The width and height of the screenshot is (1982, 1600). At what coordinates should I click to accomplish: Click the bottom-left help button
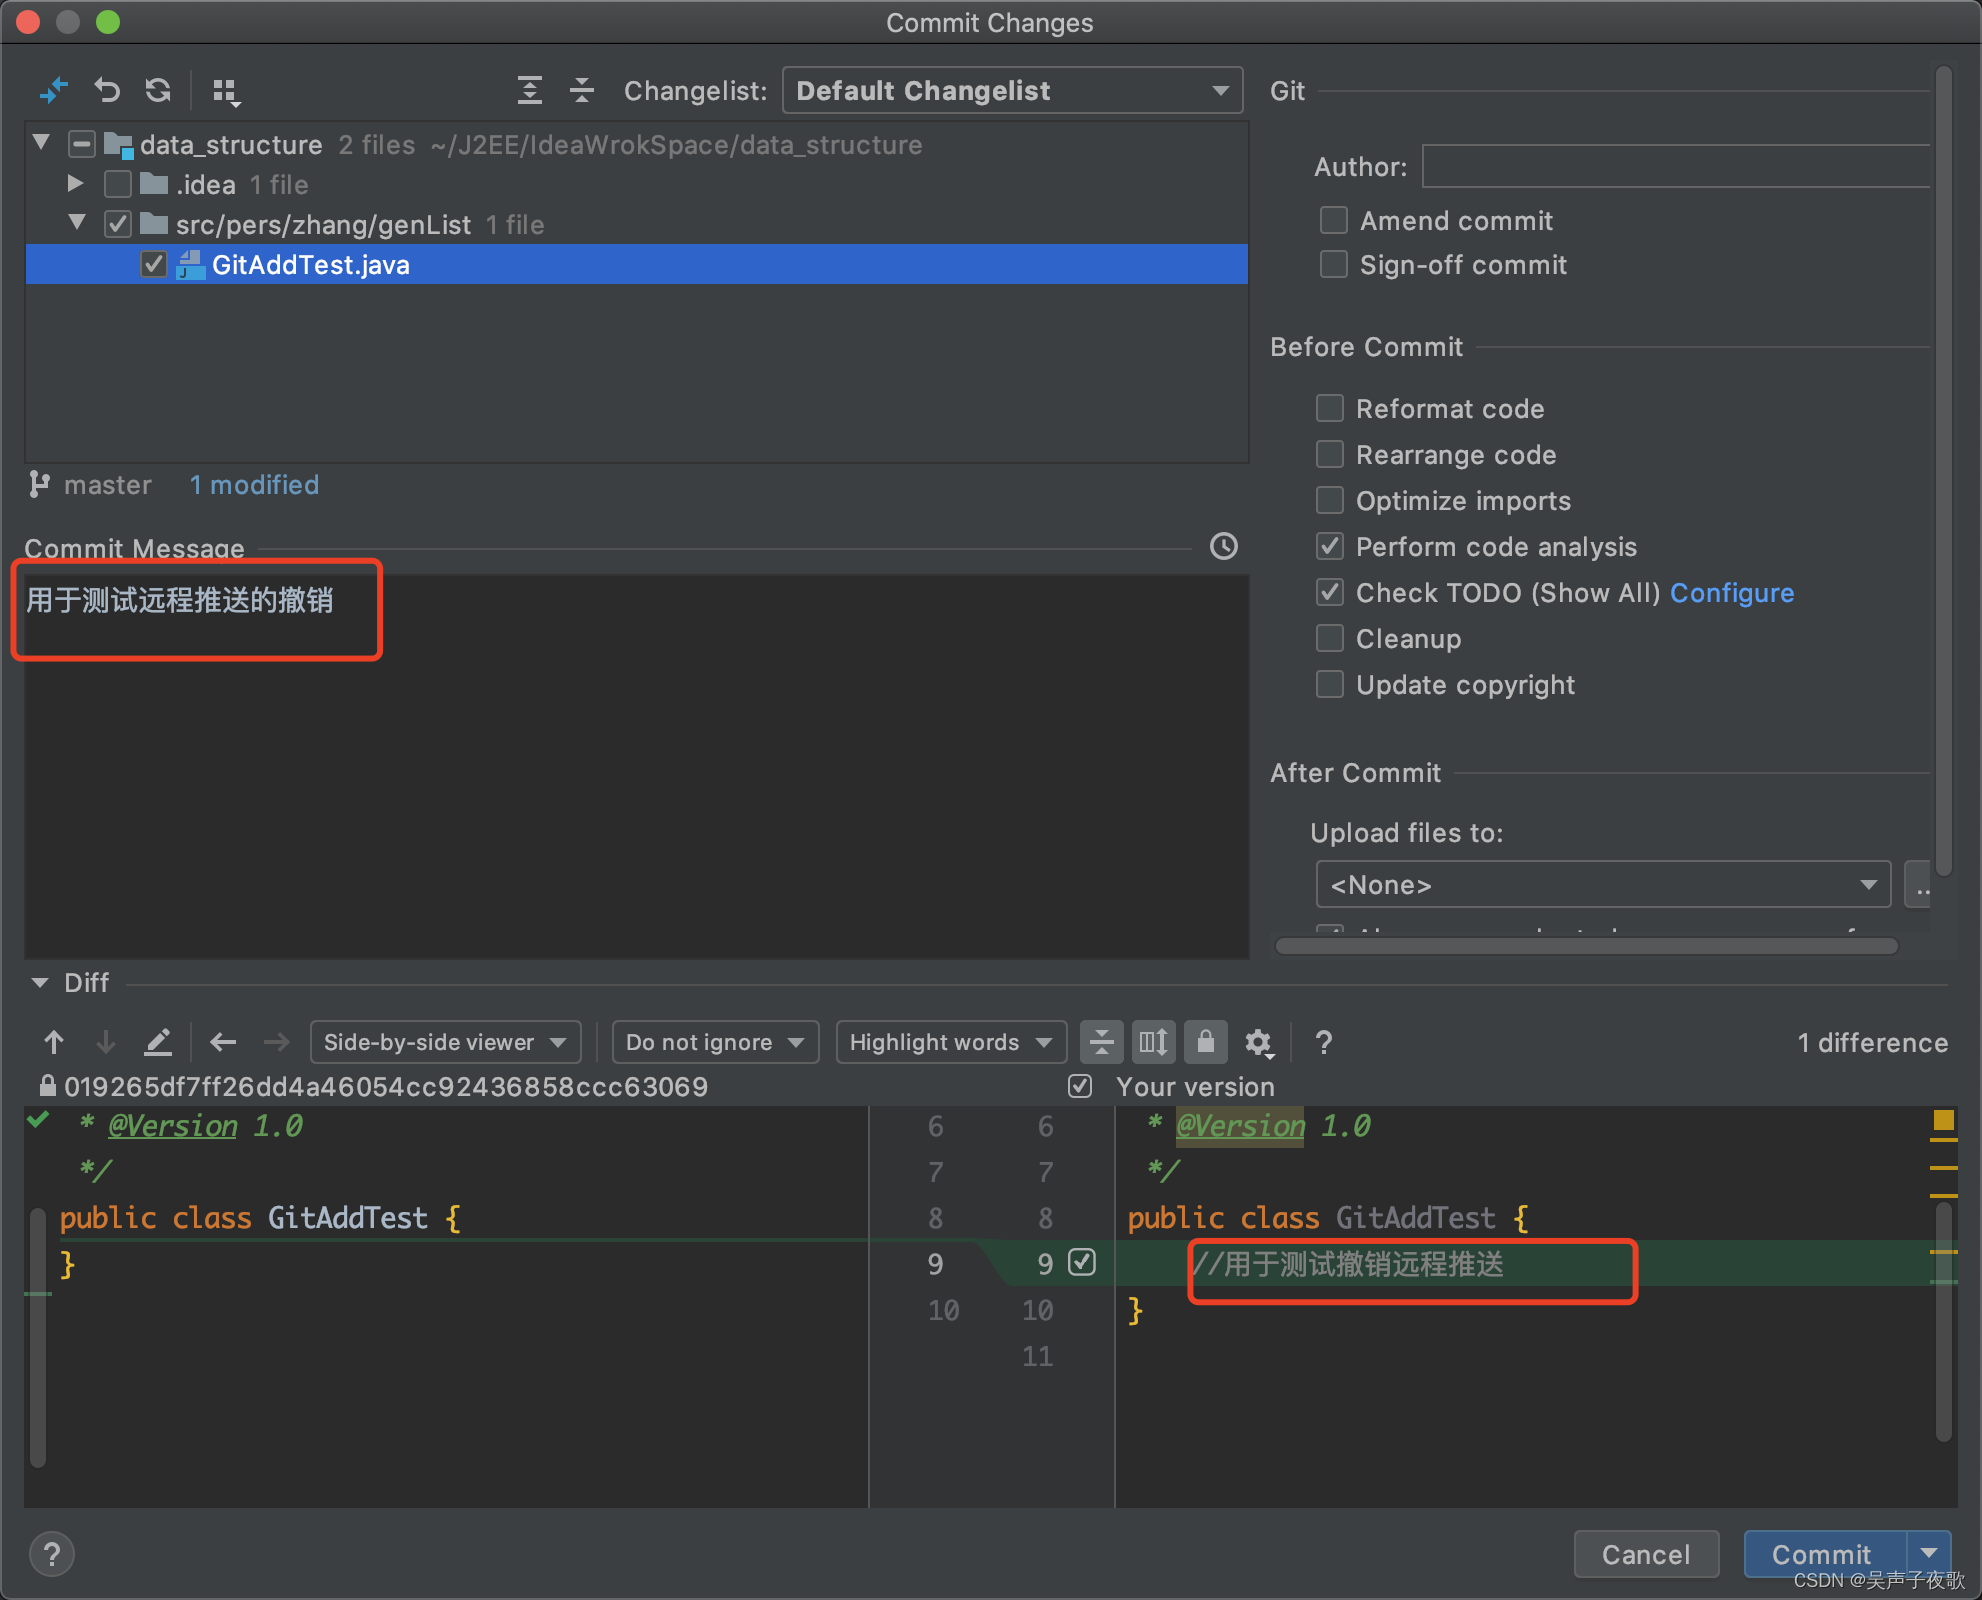pyautogui.click(x=52, y=1554)
